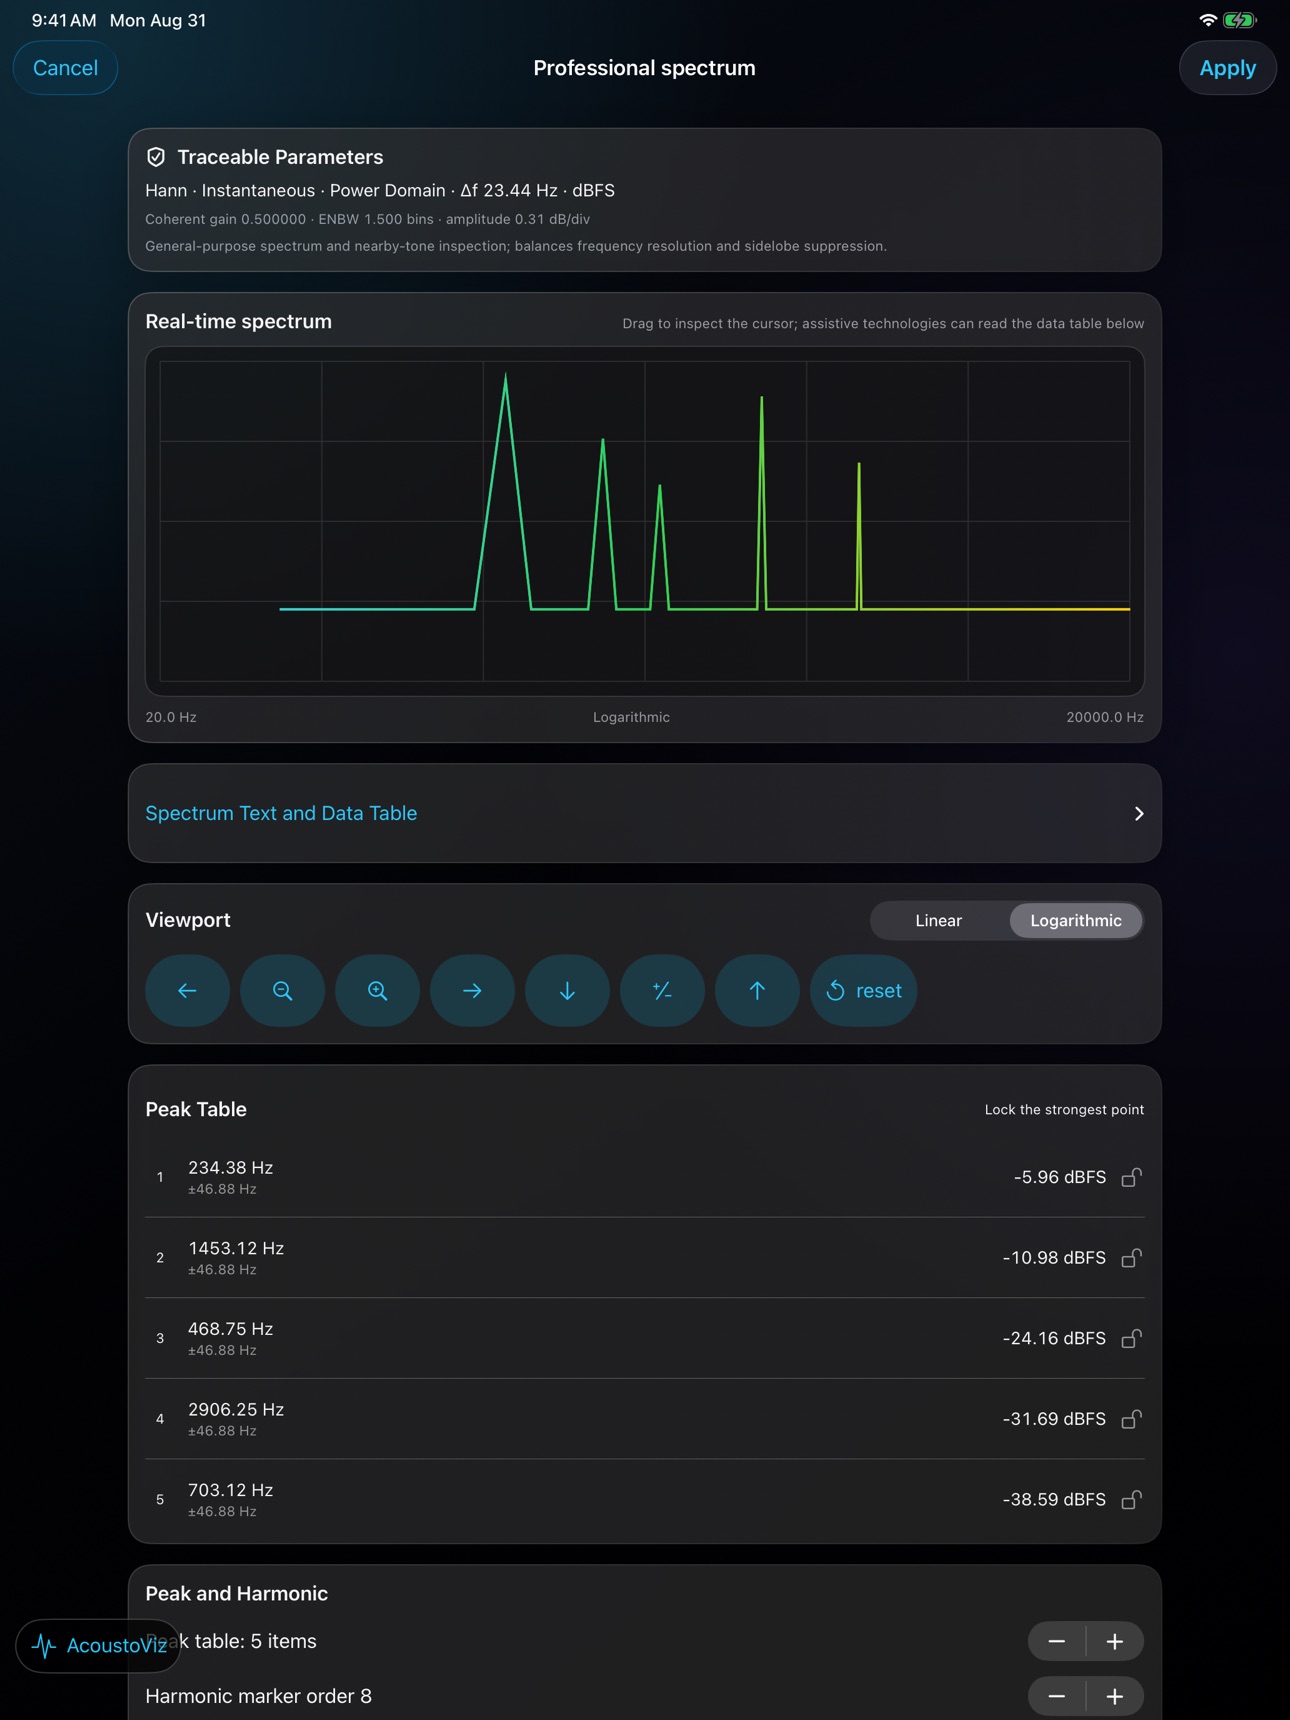Shift the viewport down with the down arrow

567,990
